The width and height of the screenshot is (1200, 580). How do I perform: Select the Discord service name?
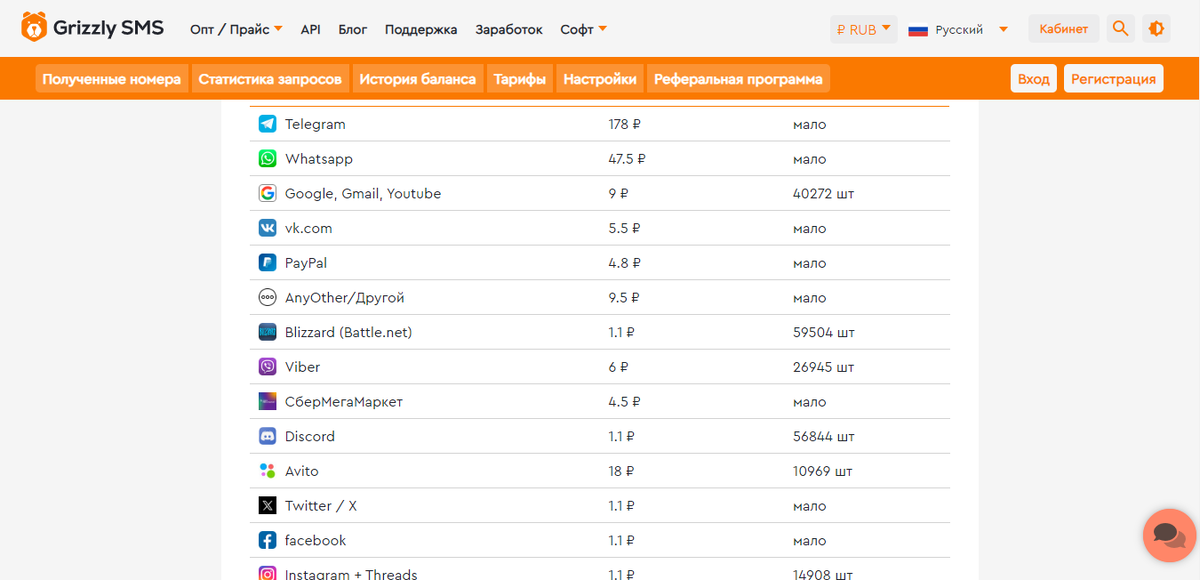310,436
